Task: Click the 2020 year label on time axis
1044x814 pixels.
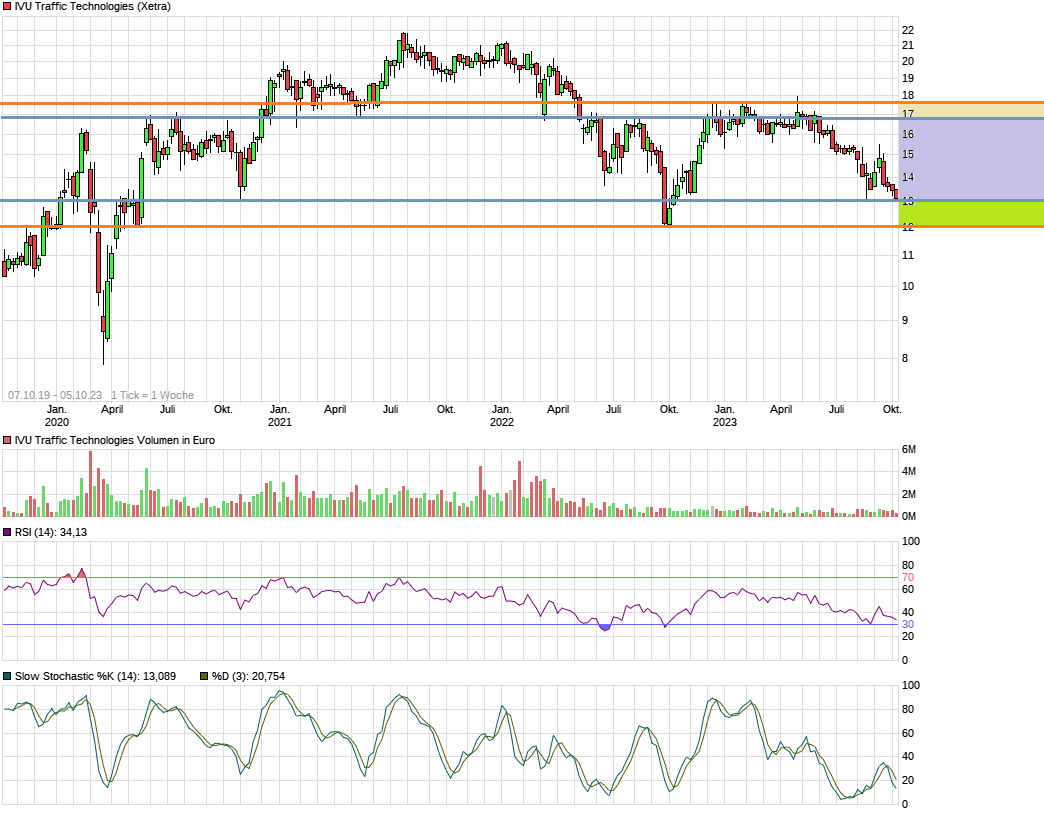Action: point(57,422)
